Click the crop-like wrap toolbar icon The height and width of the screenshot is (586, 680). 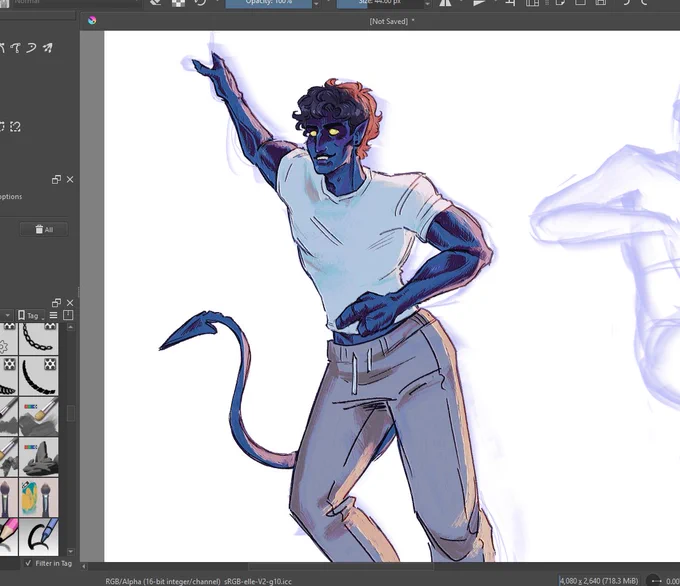511,3
